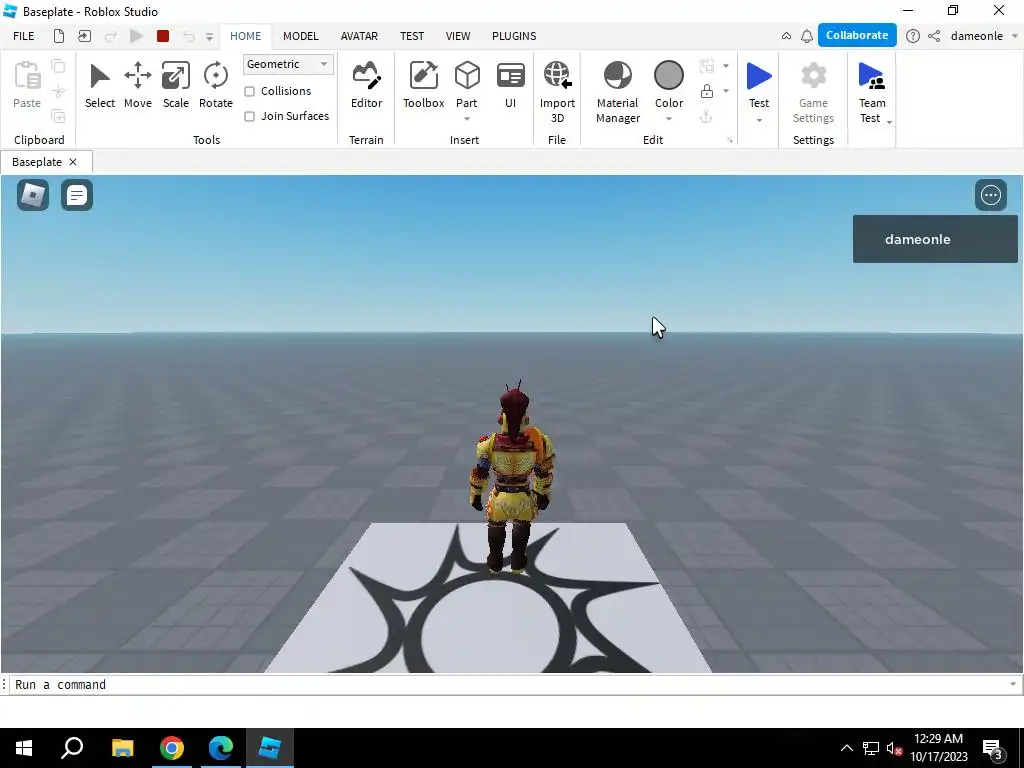Activate the Move tool
Viewport: 1024px width, 768px height.
pos(138,85)
